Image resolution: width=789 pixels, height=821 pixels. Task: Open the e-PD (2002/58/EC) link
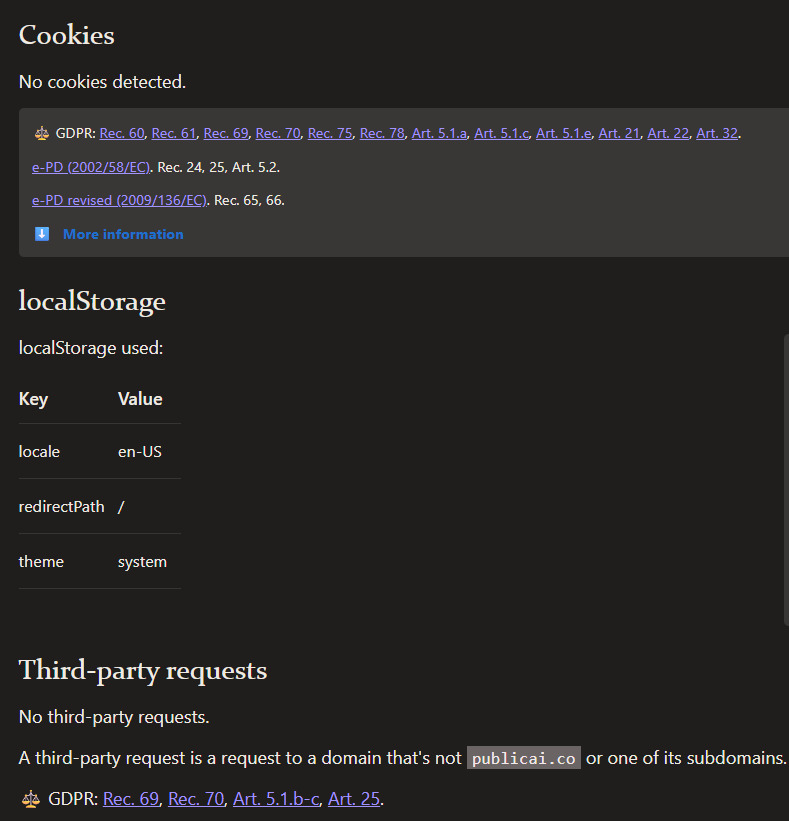coord(91,167)
